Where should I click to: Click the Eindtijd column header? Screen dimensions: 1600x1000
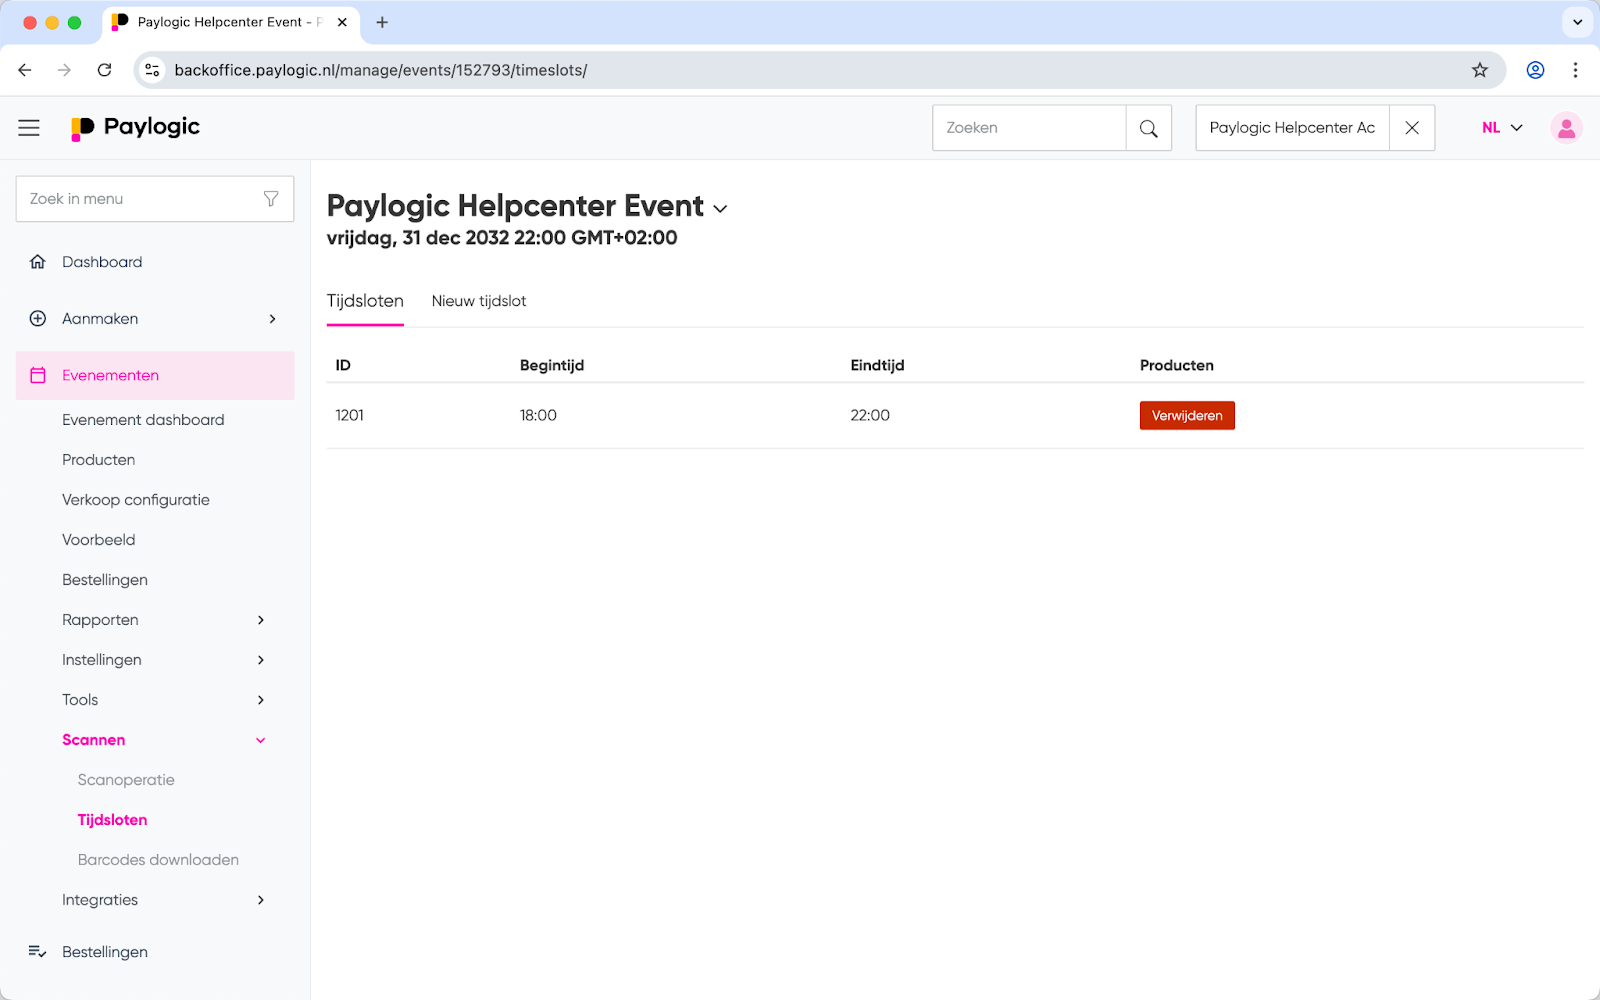[877, 365]
